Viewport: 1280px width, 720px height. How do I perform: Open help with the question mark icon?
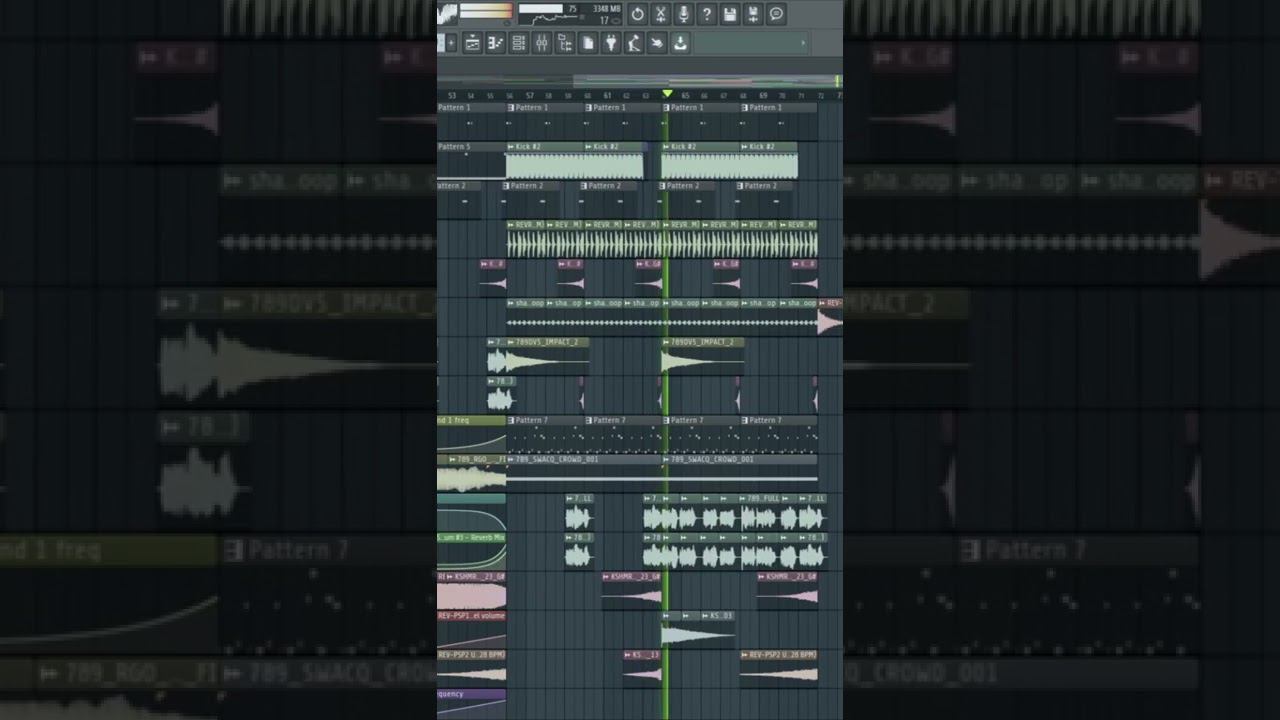tap(707, 14)
